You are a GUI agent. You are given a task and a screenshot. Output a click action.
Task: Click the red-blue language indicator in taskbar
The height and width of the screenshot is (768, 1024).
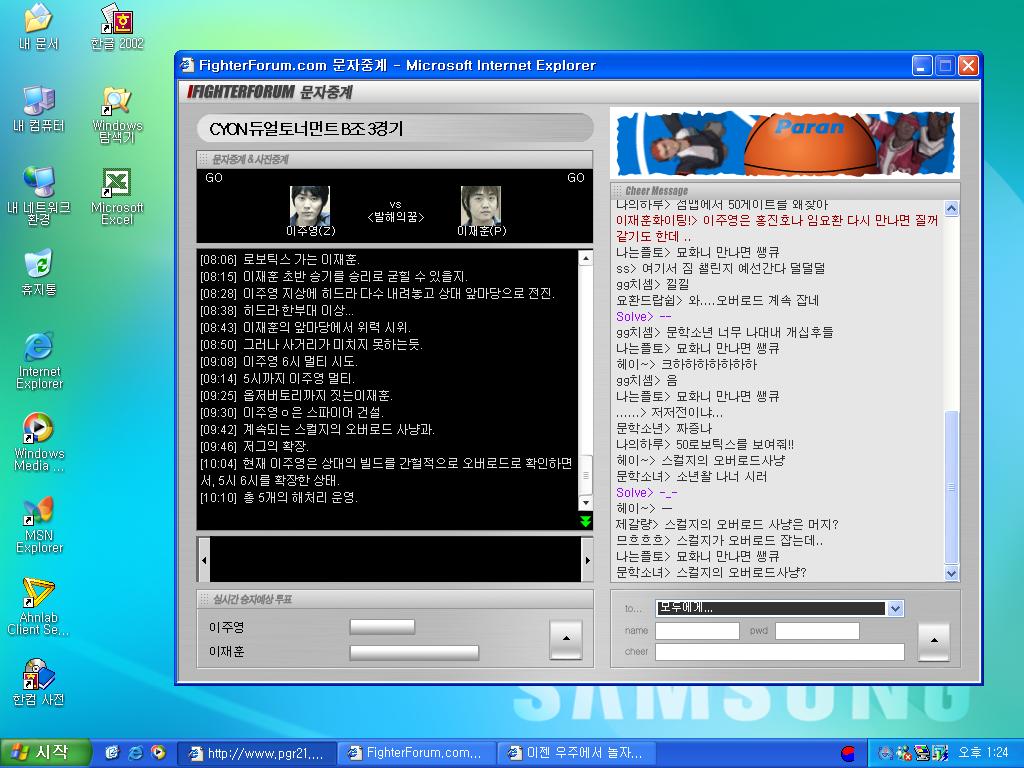point(848,753)
